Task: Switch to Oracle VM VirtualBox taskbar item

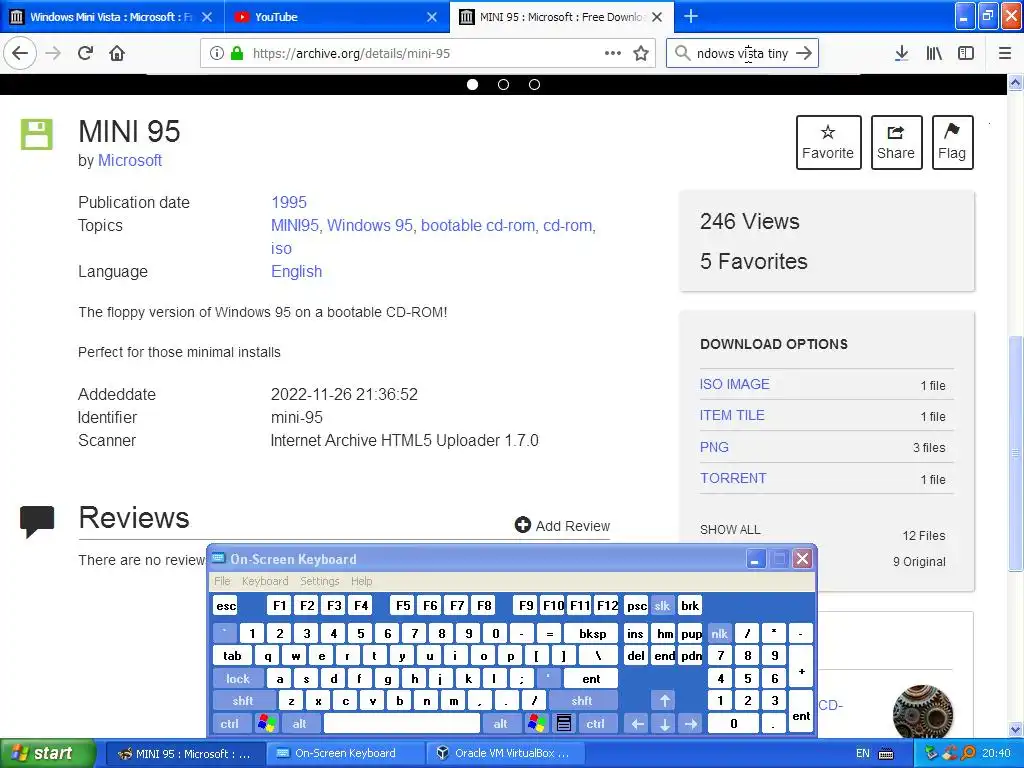Action: [x=503, y=753]
